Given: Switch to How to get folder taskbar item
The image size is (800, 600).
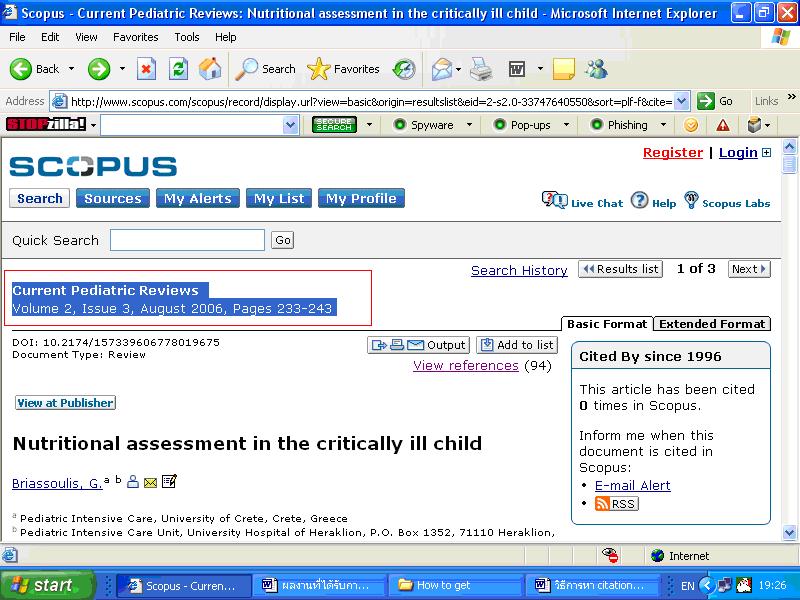Looking at the screenshot, I should (455, 585).
